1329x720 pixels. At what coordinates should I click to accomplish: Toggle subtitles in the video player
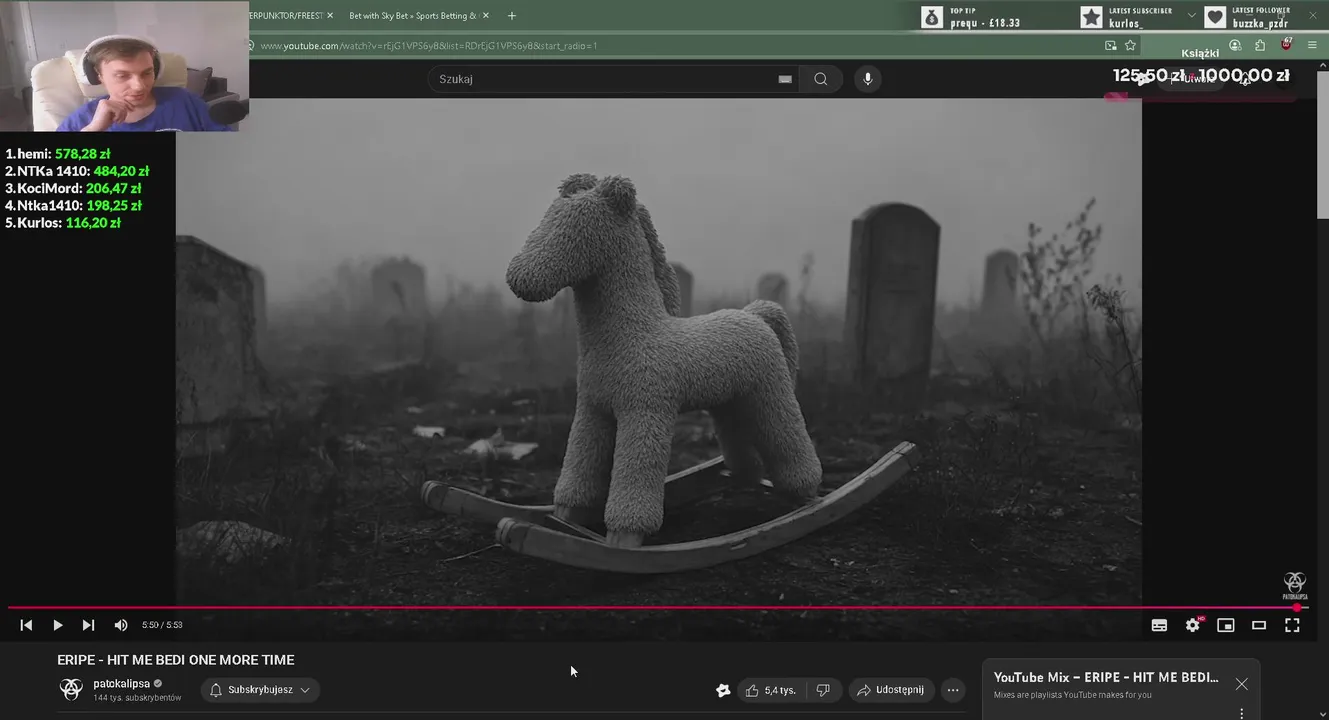(x=1159, y=625)
